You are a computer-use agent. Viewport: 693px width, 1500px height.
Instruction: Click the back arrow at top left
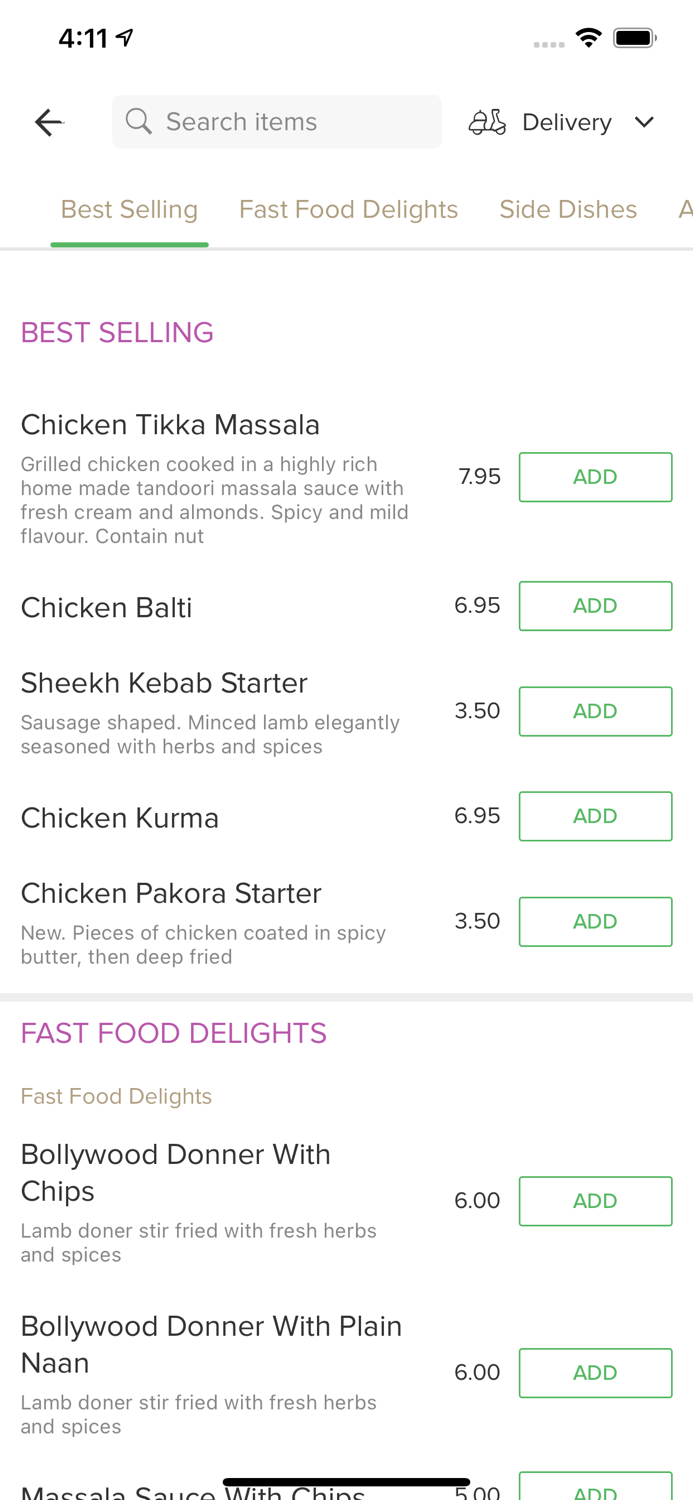(x=46, y=121)
